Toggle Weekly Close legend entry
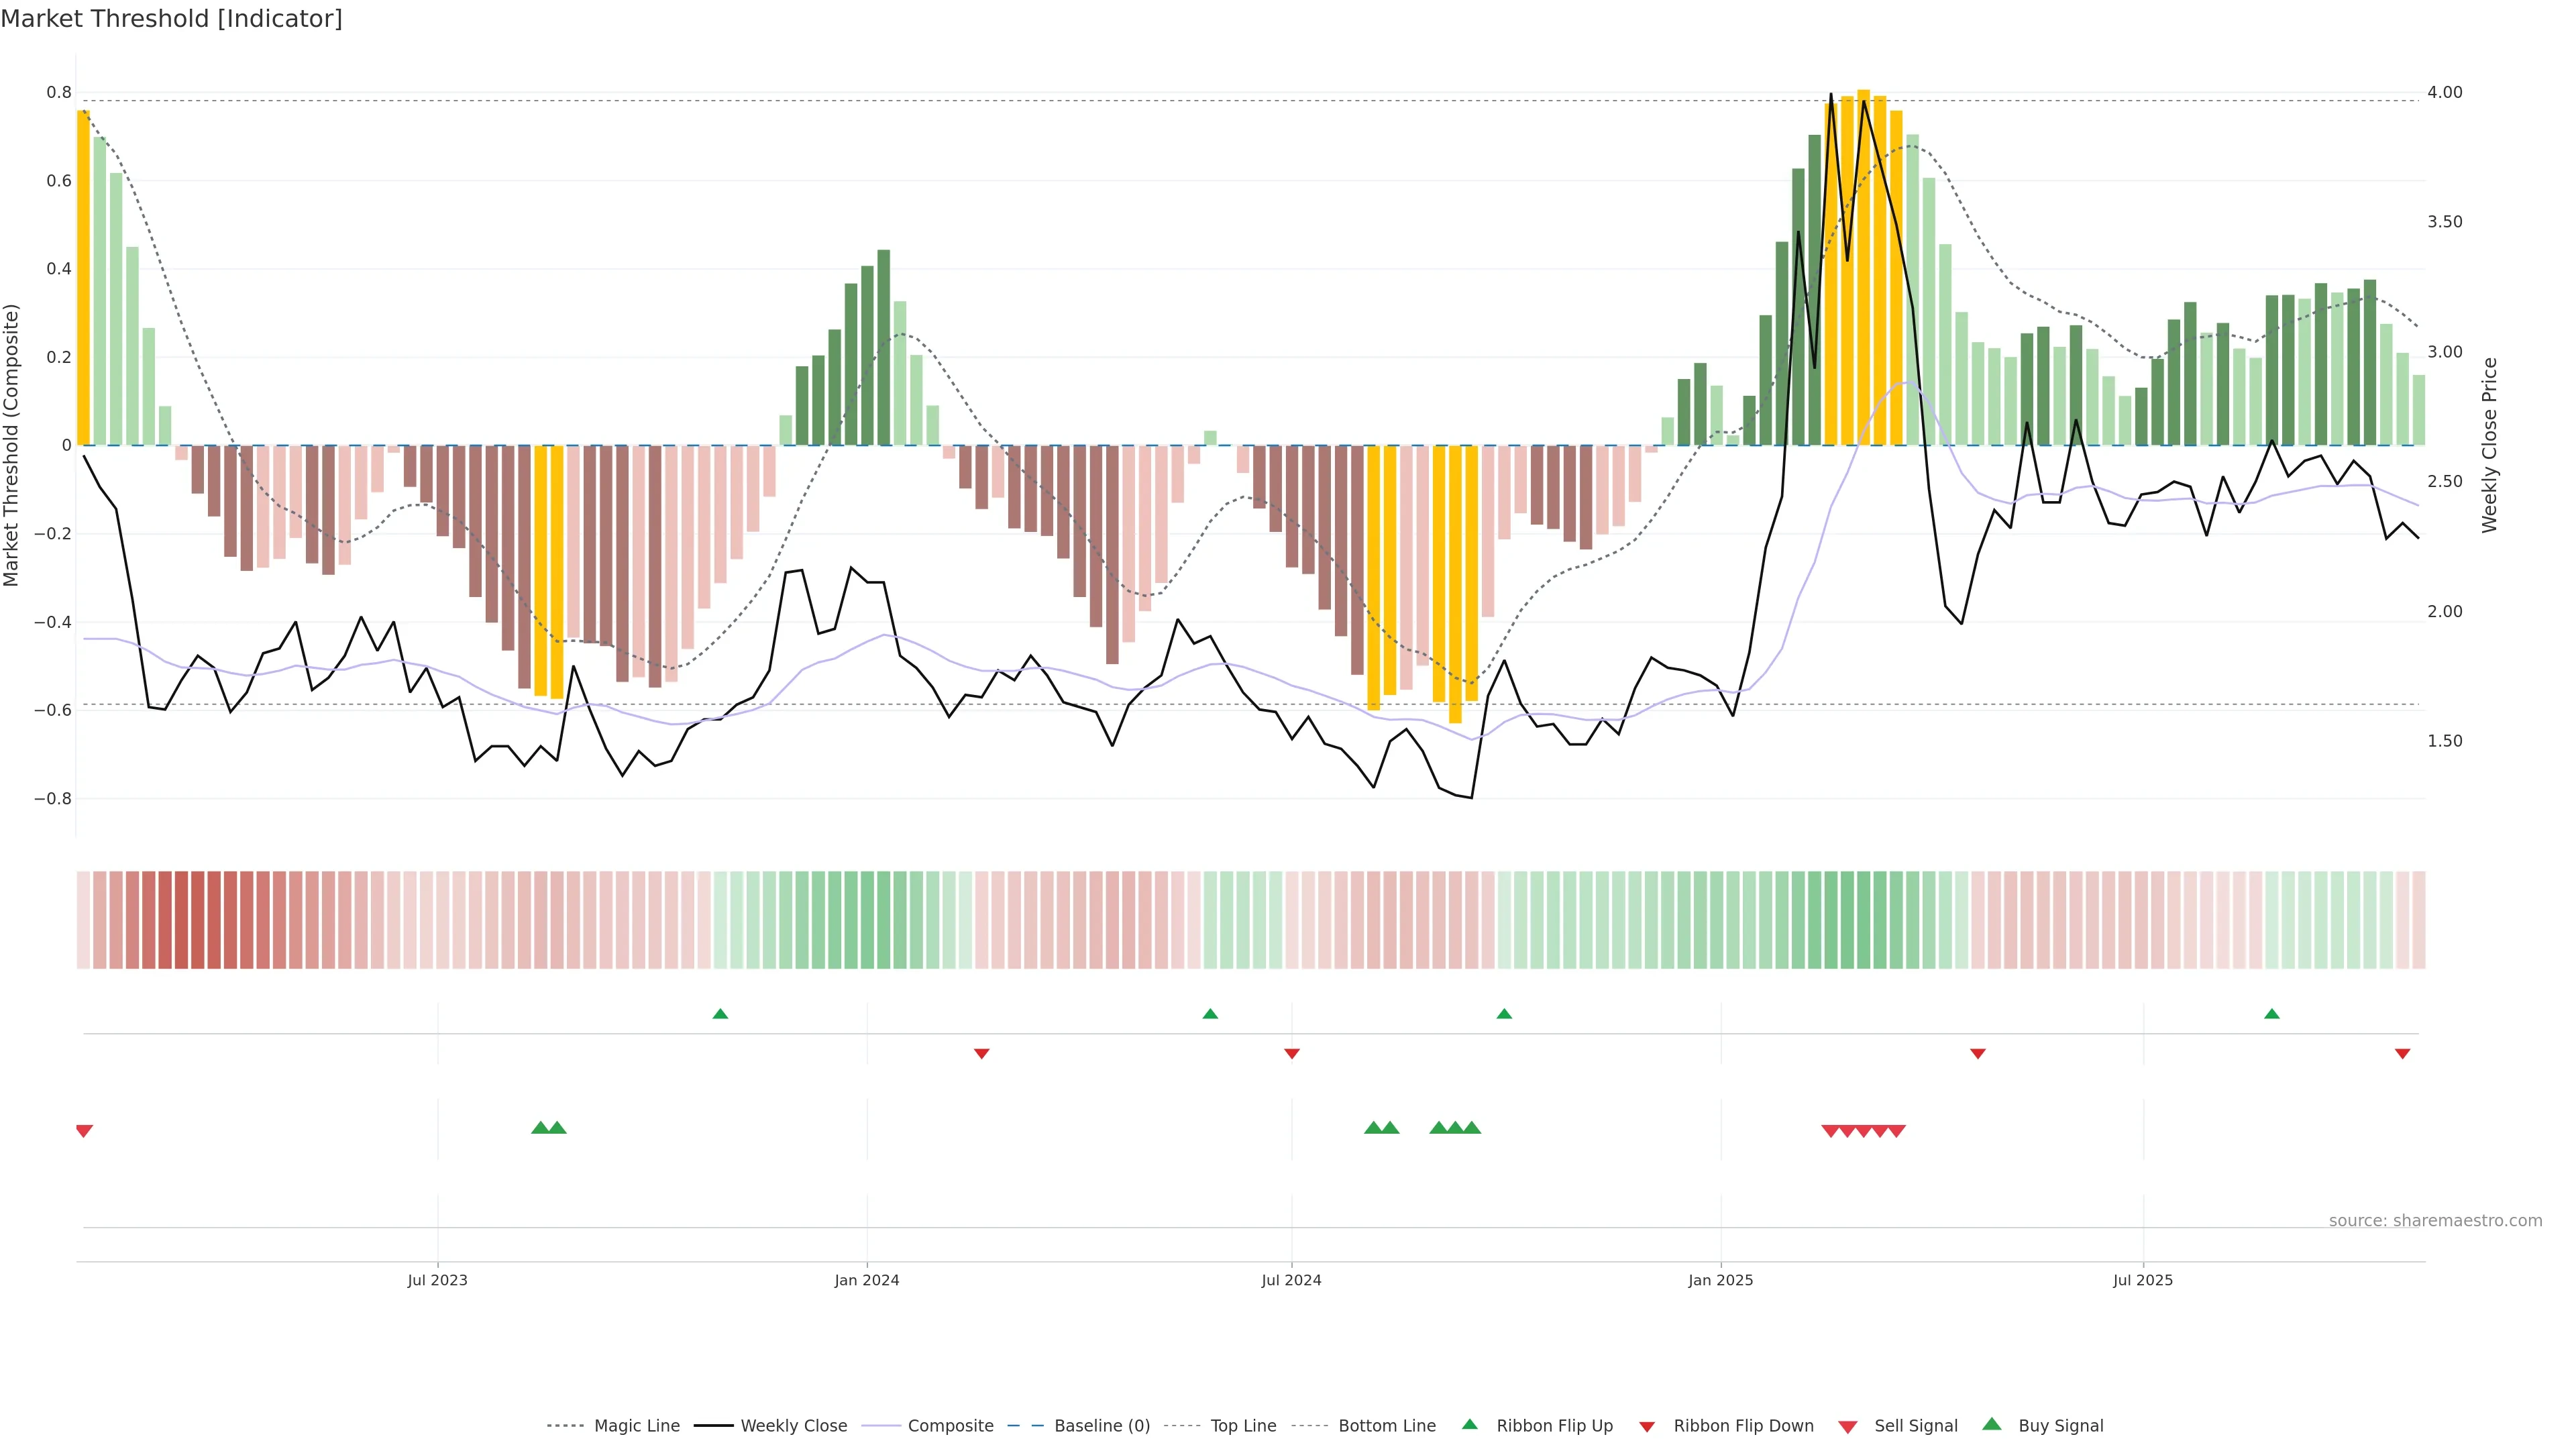 point(793,1425)
